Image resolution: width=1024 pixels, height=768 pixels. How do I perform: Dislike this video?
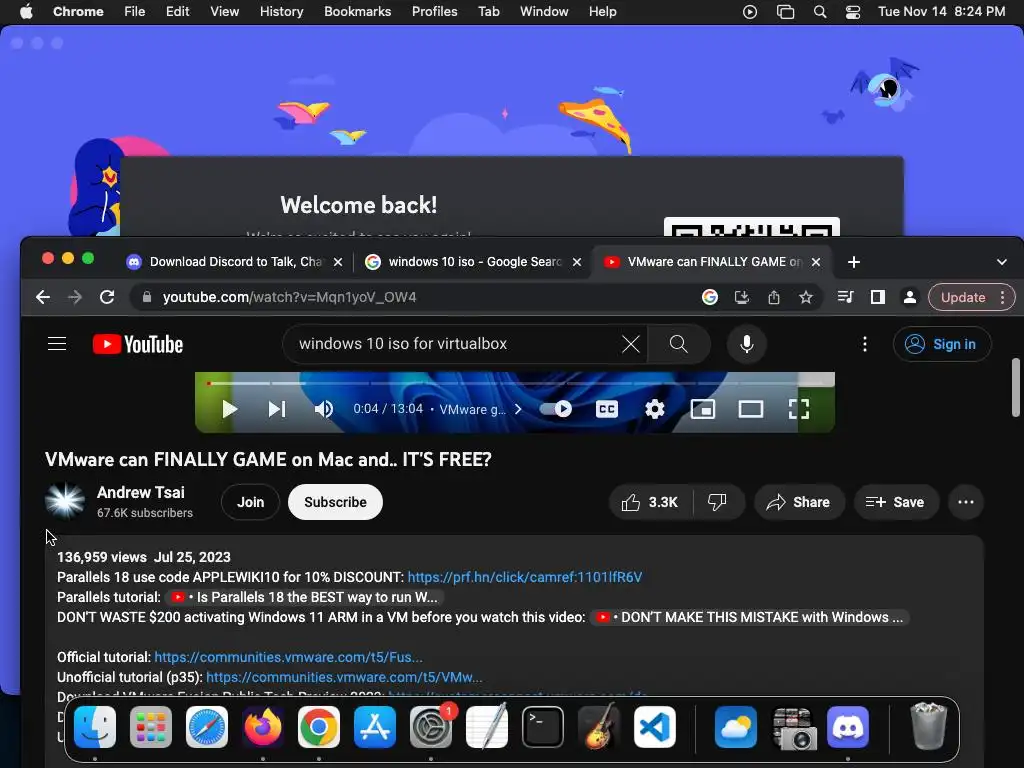tap(717, 502)
